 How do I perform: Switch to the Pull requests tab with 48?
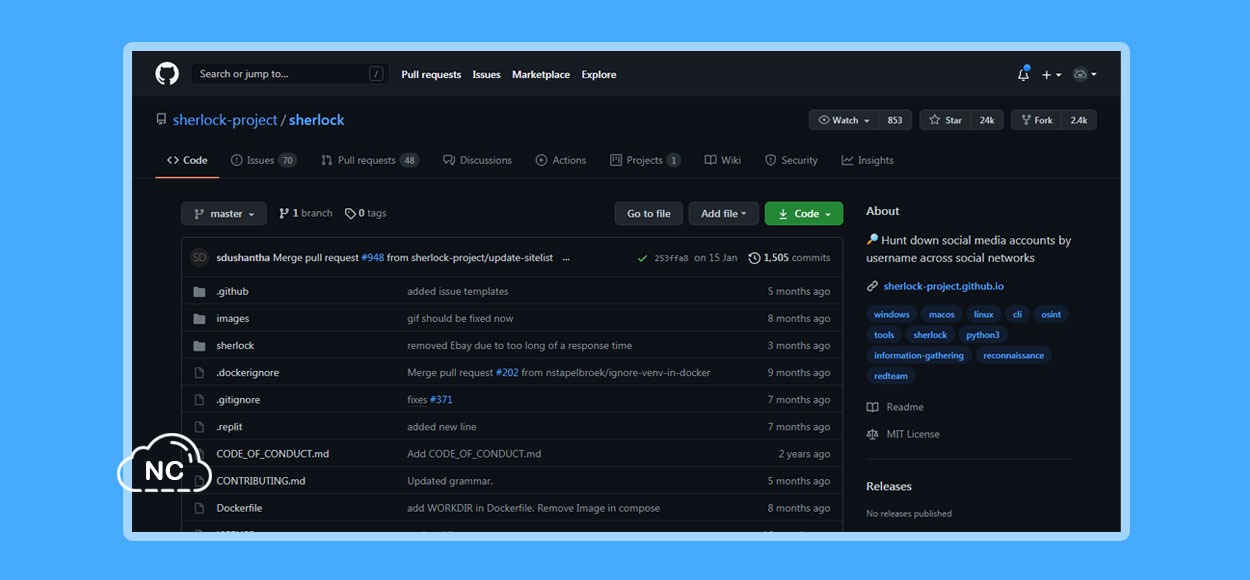pos(370,160)
